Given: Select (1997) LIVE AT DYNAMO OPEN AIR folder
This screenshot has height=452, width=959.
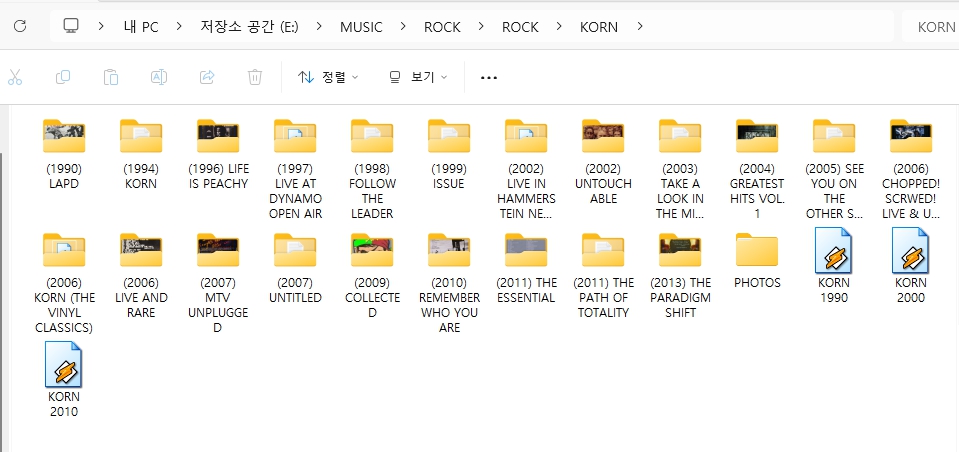Looking at the screenshot, I should click(x=295, y=169).
